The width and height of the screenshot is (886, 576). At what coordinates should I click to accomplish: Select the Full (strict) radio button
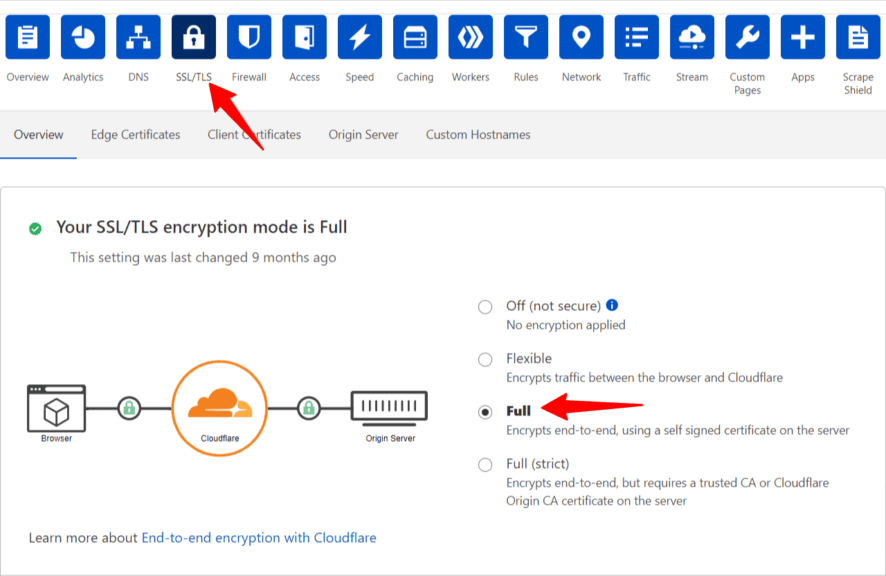point(485,465)
